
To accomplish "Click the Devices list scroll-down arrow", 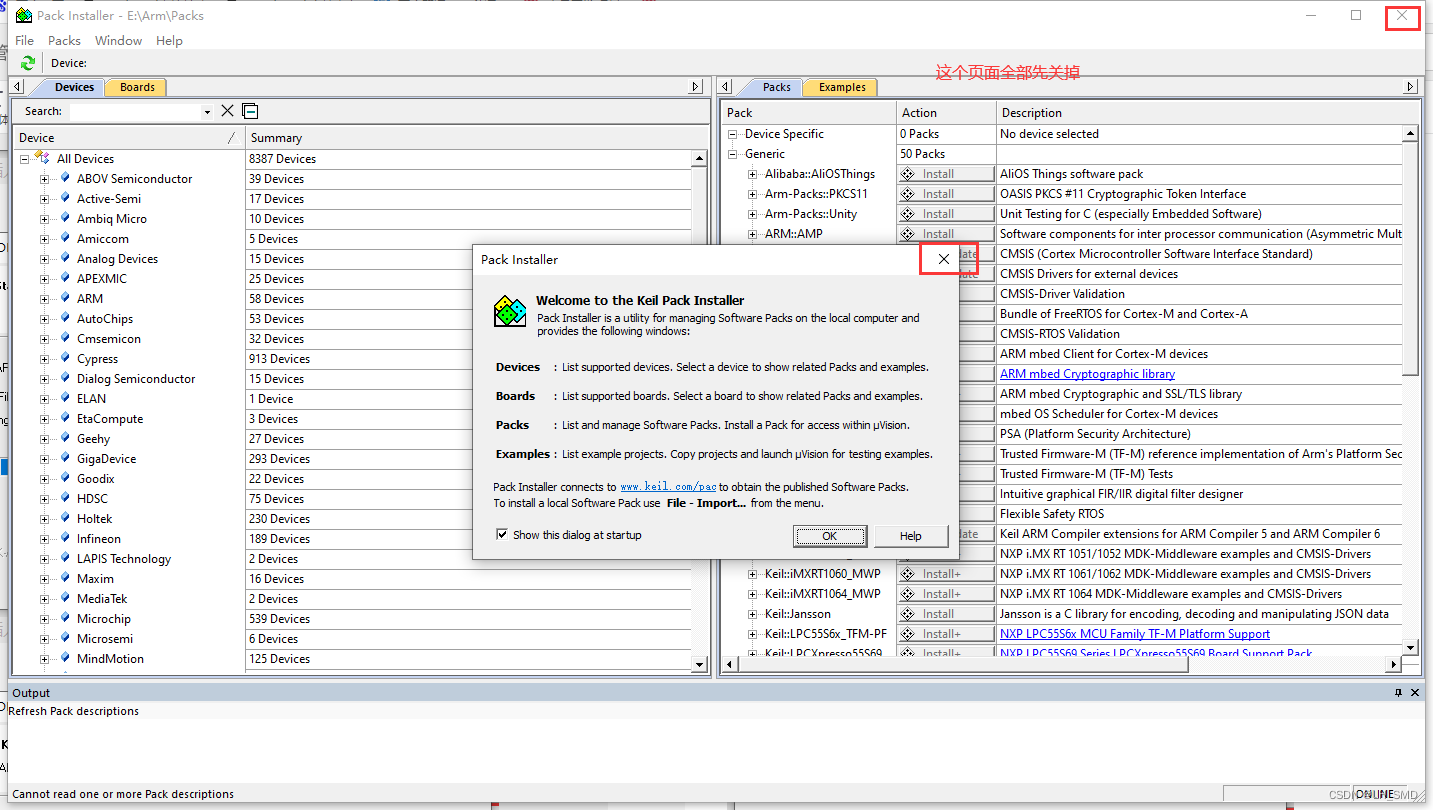I will 699,663.
